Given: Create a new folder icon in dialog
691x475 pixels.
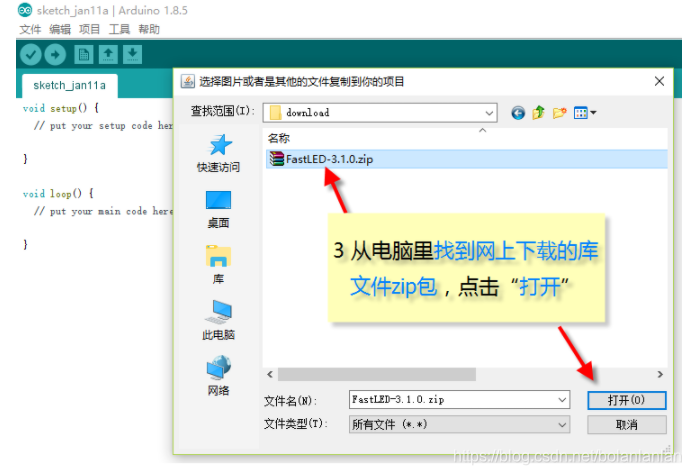Looking at the screenshot, I should 559,113.
